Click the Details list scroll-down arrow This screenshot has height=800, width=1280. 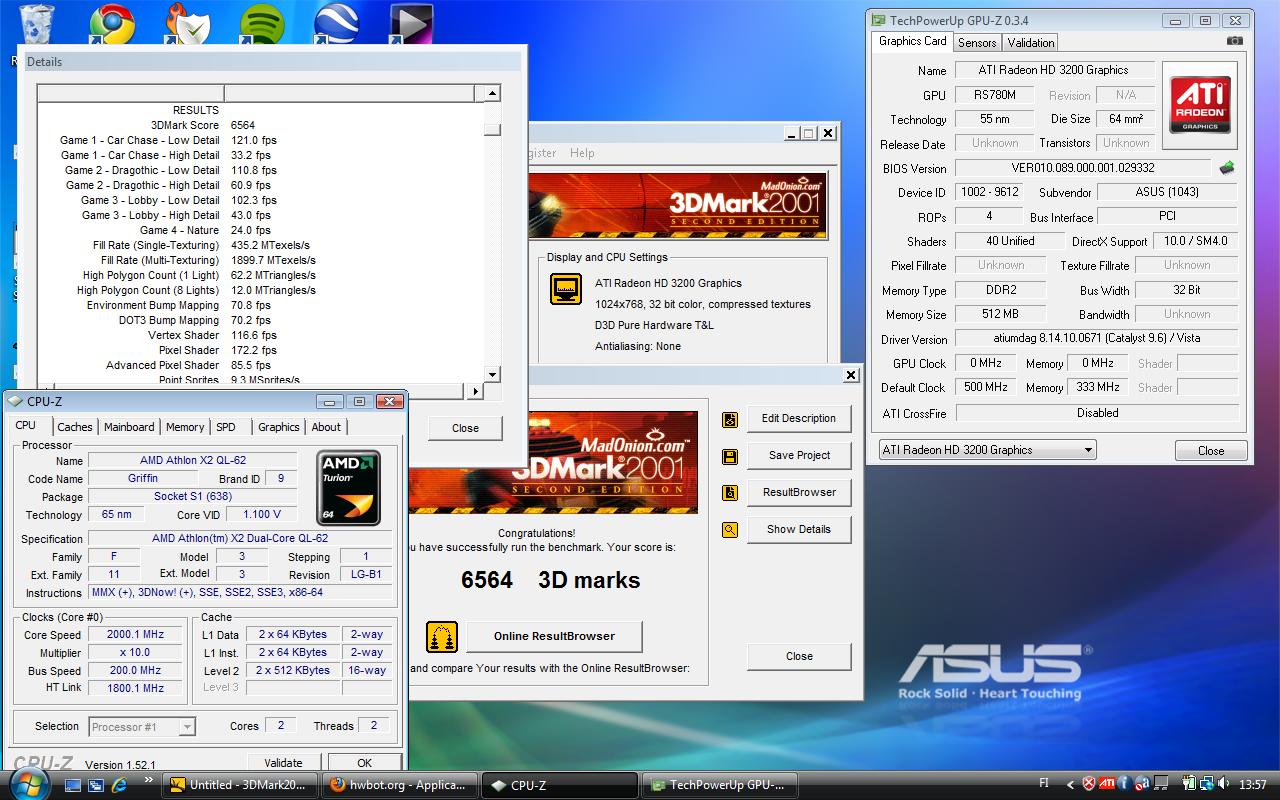tap(492, 374)
